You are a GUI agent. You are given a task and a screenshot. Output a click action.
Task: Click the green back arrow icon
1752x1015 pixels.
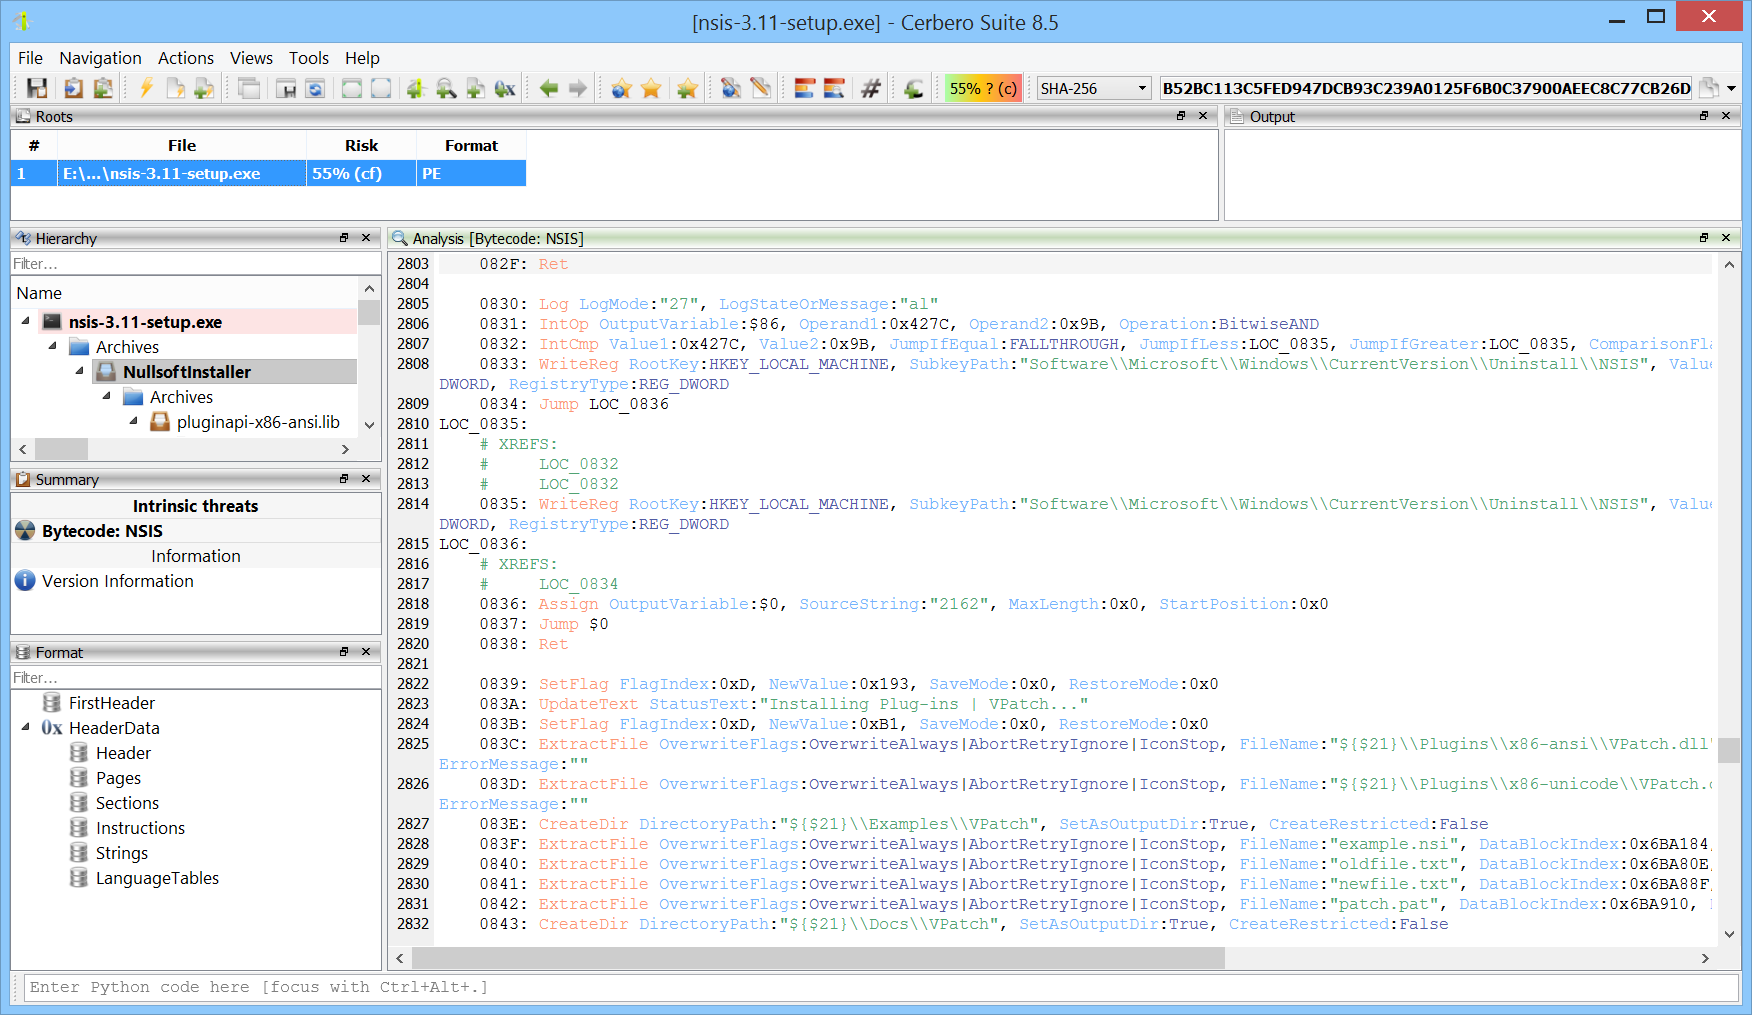548,89
